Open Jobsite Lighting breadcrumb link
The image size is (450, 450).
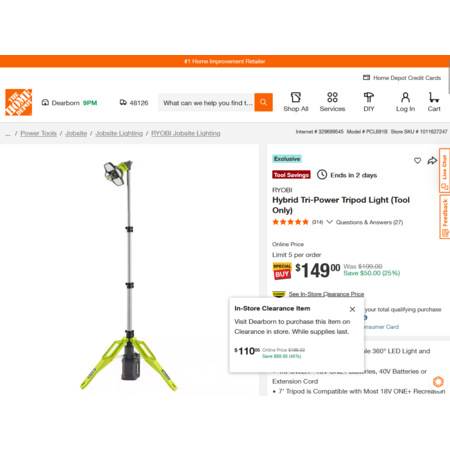(119, 133)
